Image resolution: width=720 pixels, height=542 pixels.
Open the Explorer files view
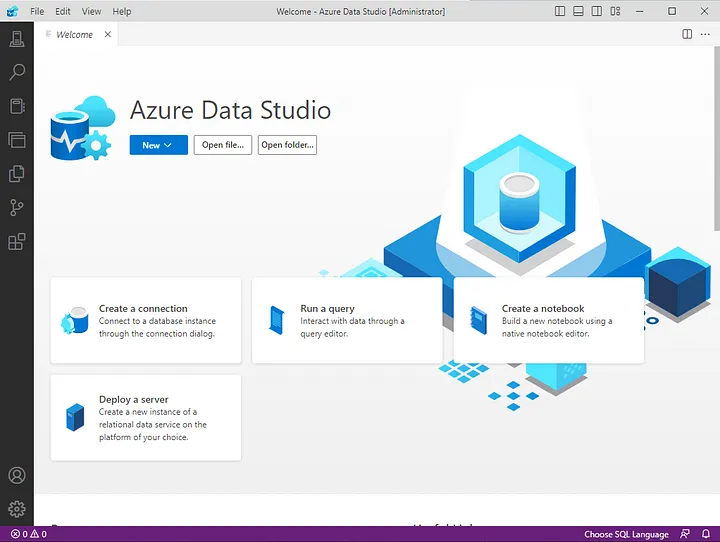pyautogui.click(x=16, y=174)
